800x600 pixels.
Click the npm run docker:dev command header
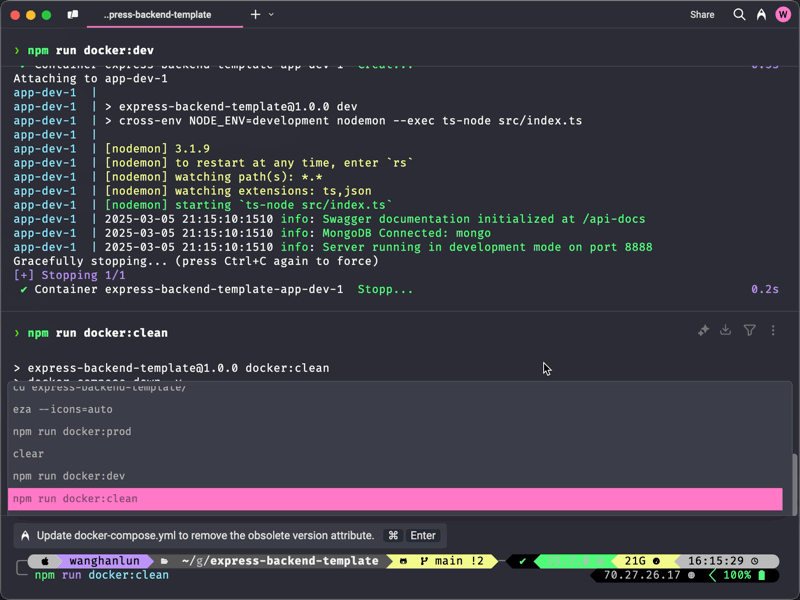point(90,51)
